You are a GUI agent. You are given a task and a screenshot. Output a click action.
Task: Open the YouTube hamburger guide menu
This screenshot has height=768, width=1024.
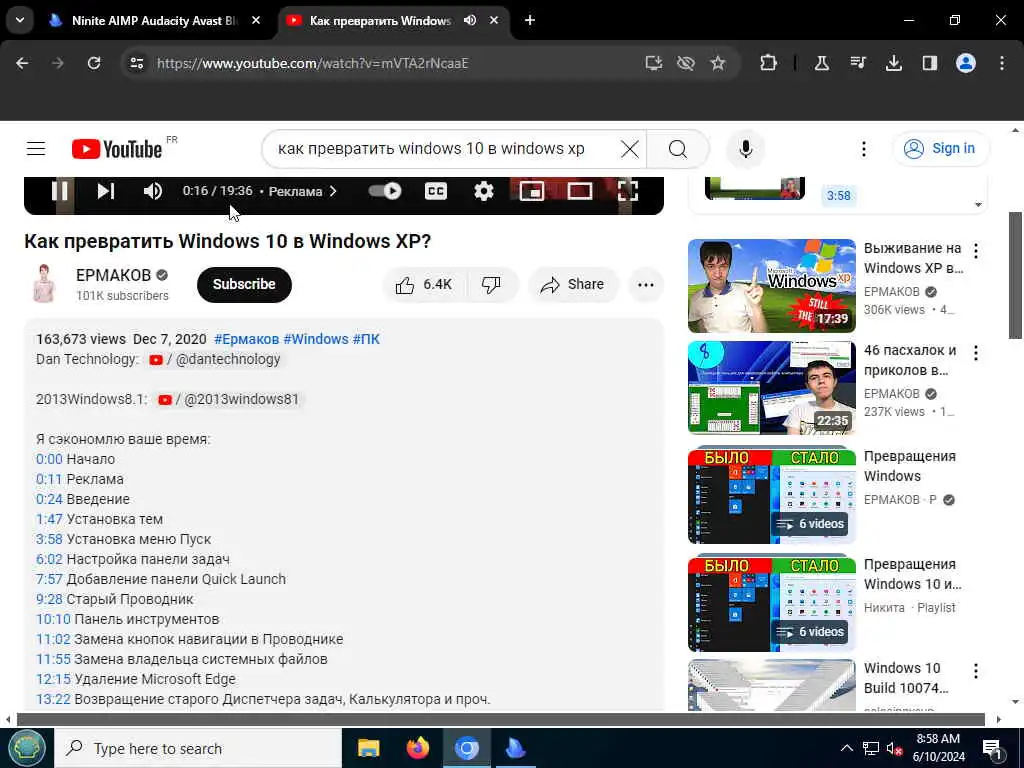(36, 149)
